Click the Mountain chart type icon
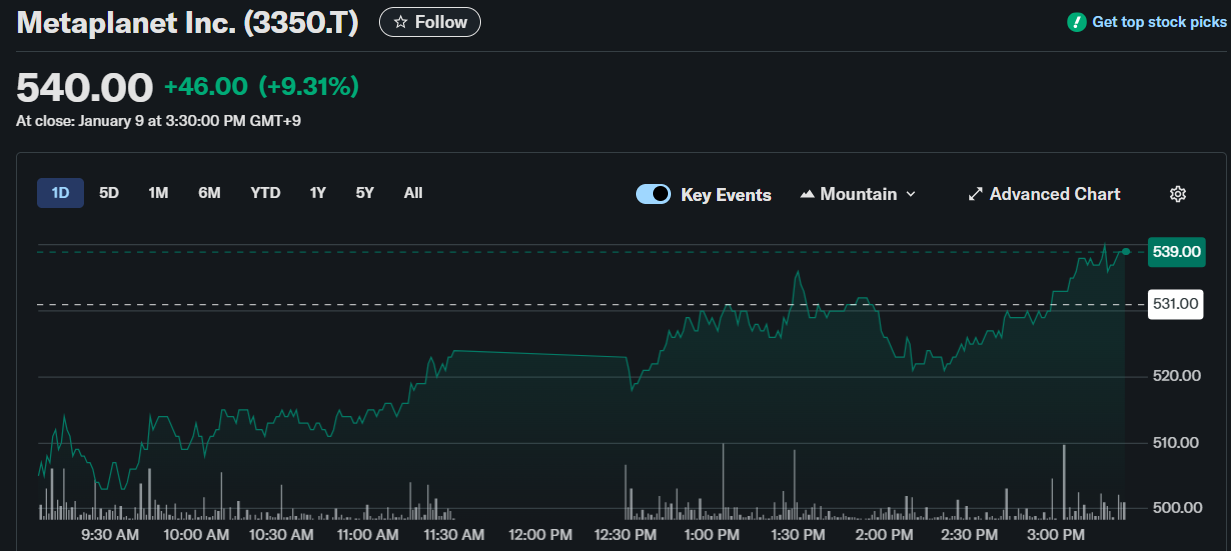This screenshot has width=1231, height=551. [808, 194]
